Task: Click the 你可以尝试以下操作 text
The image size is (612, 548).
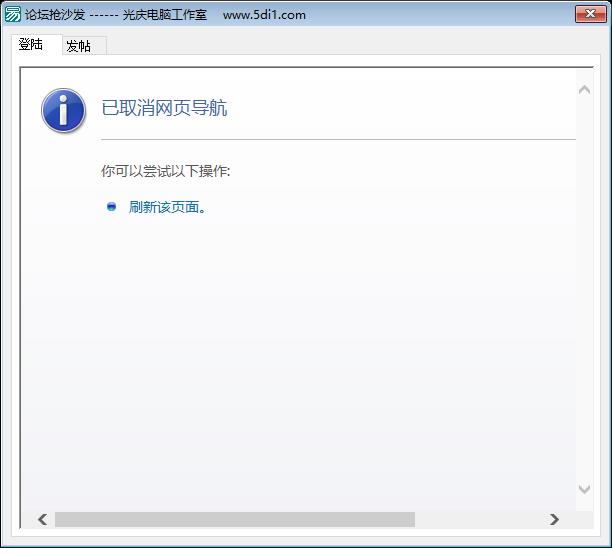Action: coord(165,171)
